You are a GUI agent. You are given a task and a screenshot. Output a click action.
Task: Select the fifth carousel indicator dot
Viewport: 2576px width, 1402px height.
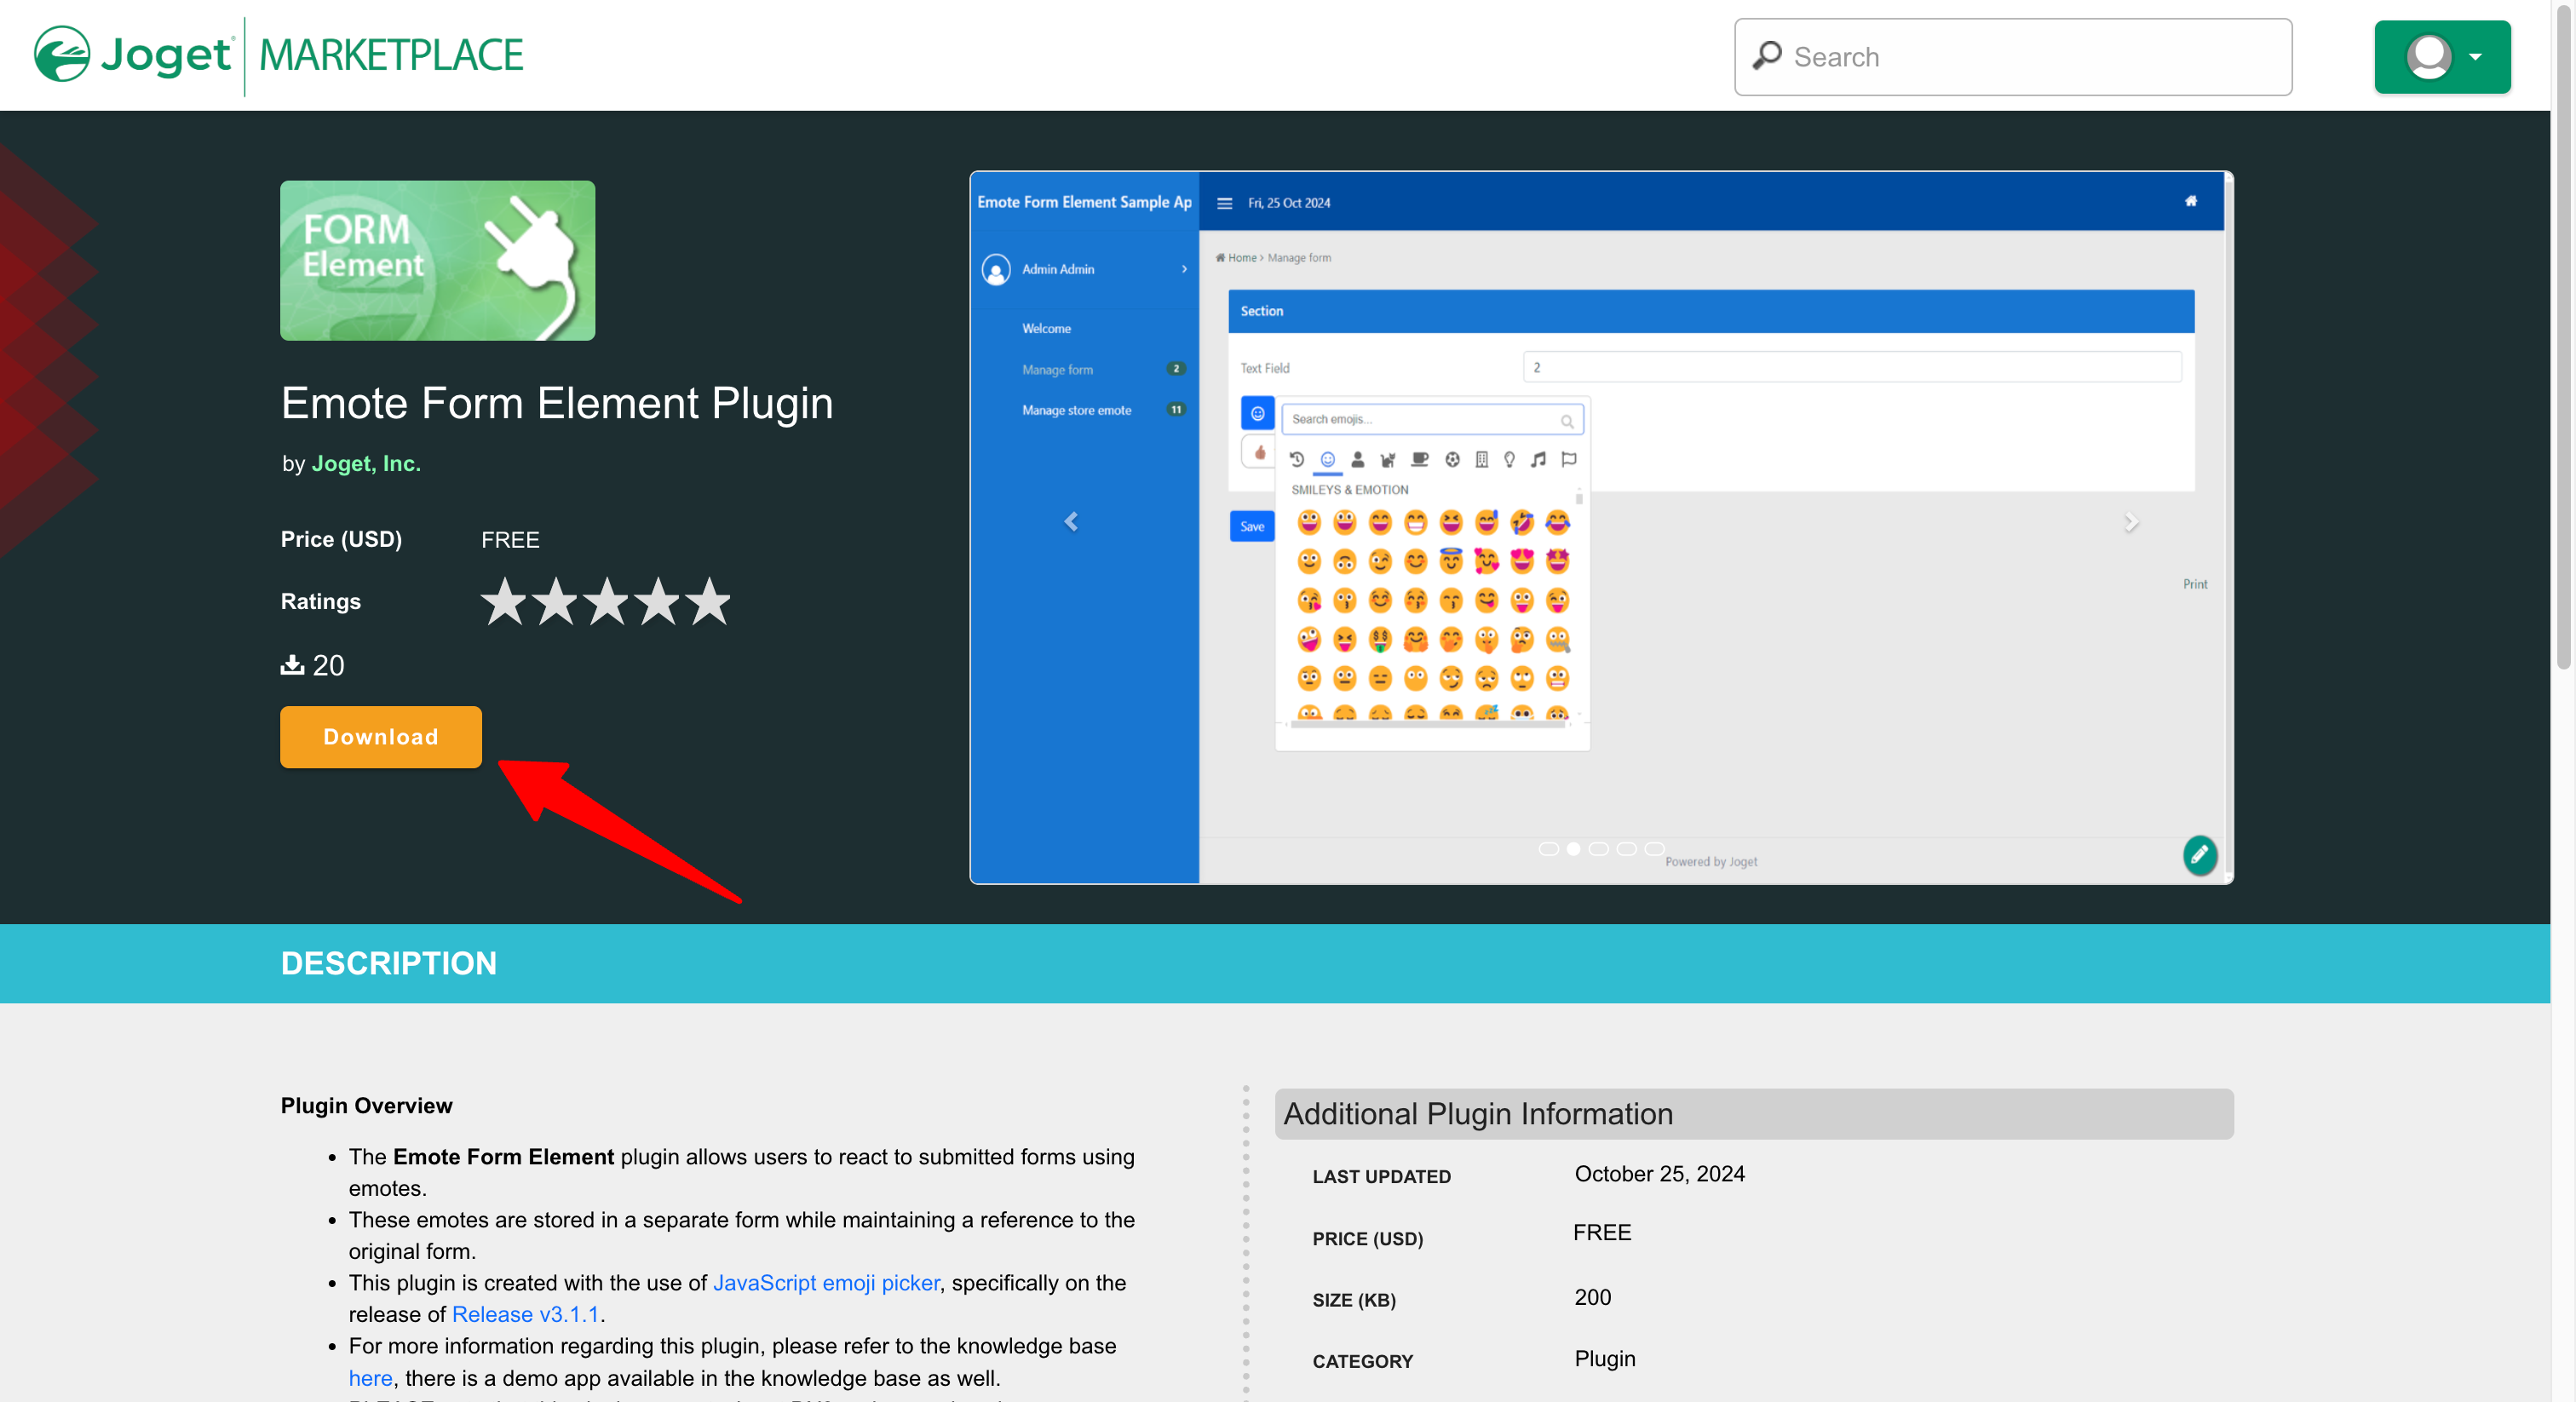click(1655, 849)
